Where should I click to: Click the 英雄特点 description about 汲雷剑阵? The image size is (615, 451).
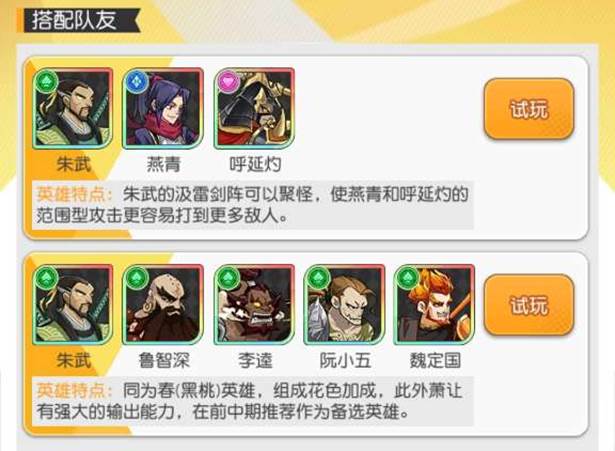tap(253, 205)
